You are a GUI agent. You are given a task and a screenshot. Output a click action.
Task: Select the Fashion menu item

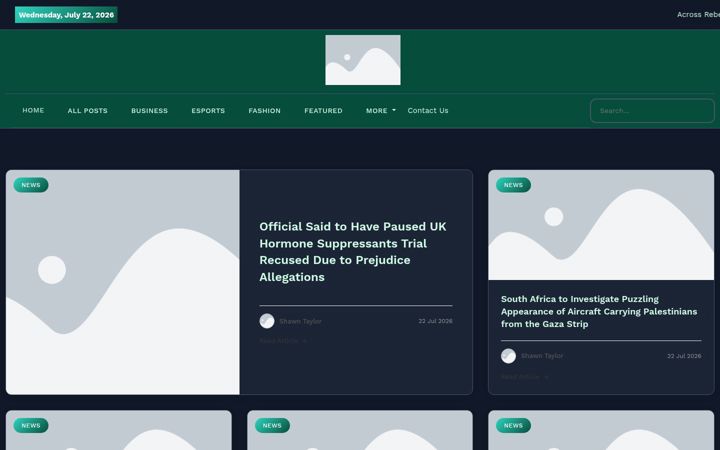[x=264, y=111]
